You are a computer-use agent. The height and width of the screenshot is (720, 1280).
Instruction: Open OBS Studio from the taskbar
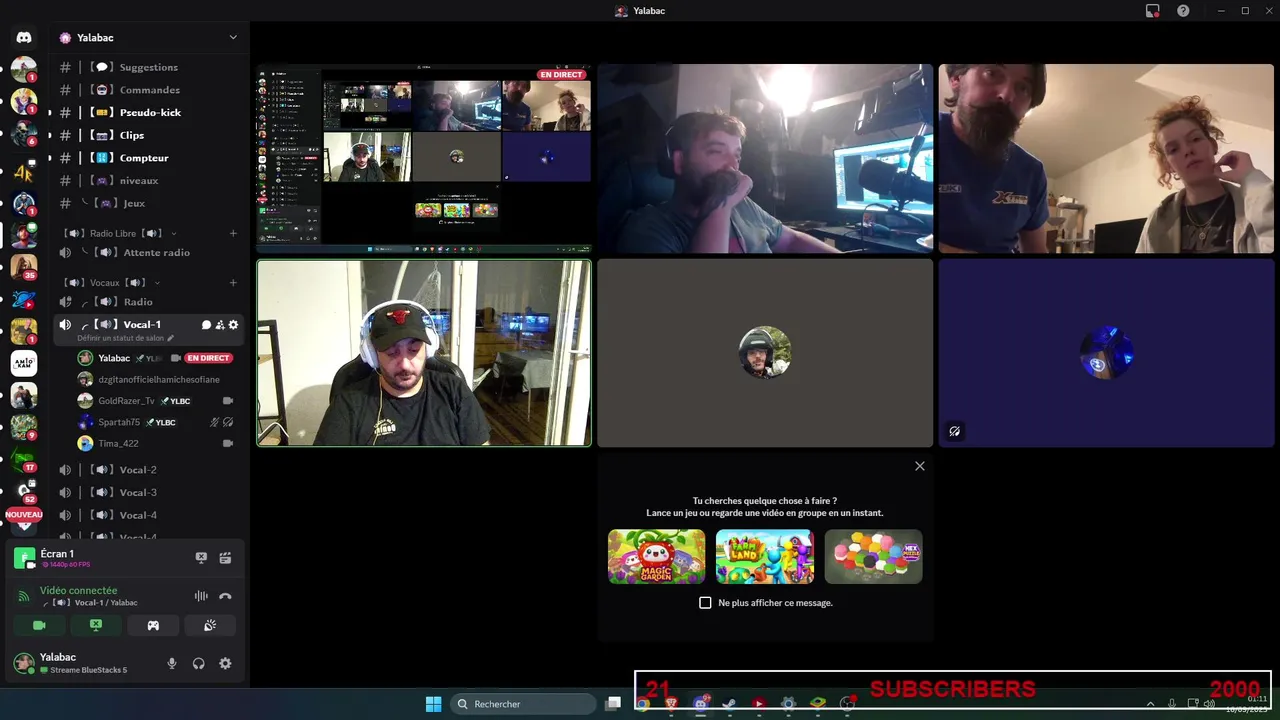(x=847, y=704)
